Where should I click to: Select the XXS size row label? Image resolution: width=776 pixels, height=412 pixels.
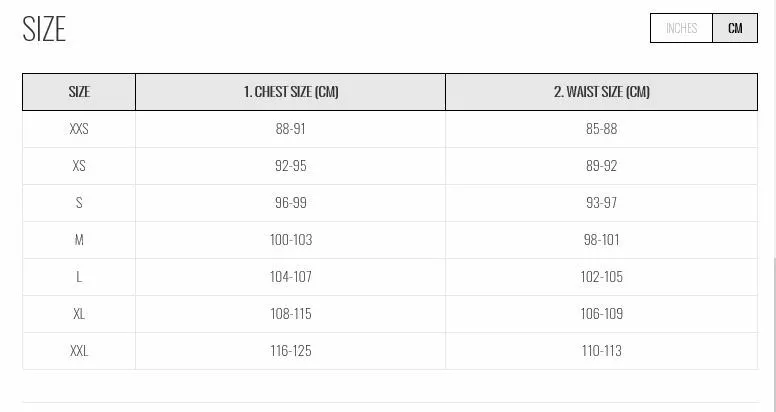coord(79,129)
